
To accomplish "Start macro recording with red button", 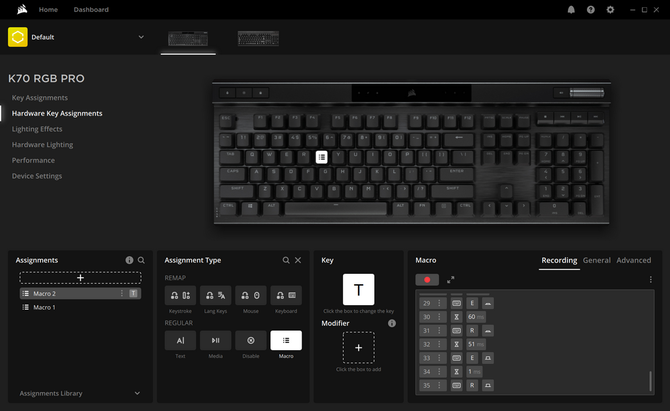I will coord(427,280).
